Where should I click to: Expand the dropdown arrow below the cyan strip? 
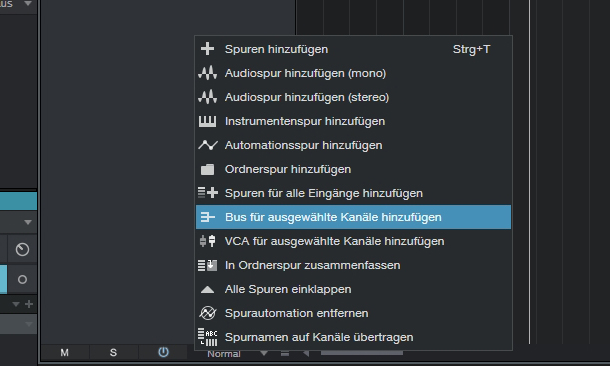tap(28, 222)
